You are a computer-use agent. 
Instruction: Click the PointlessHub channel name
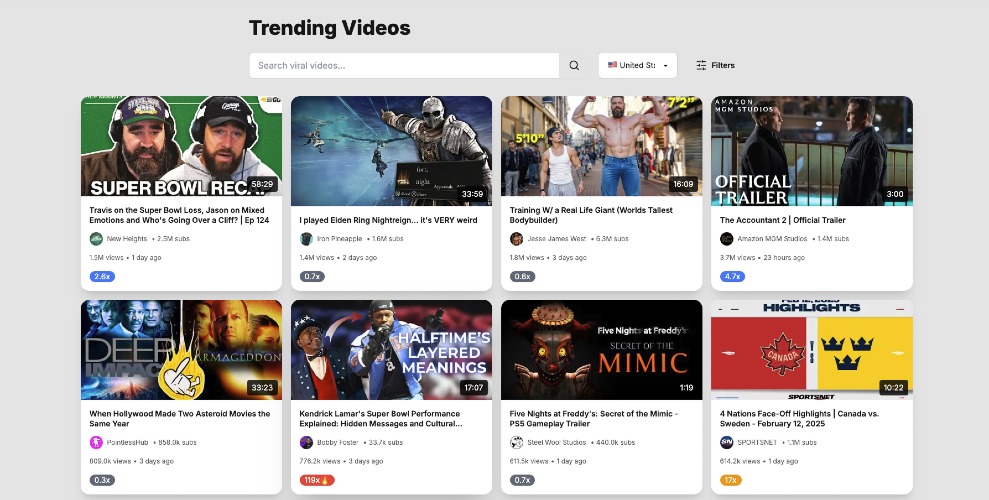point(127,442)
